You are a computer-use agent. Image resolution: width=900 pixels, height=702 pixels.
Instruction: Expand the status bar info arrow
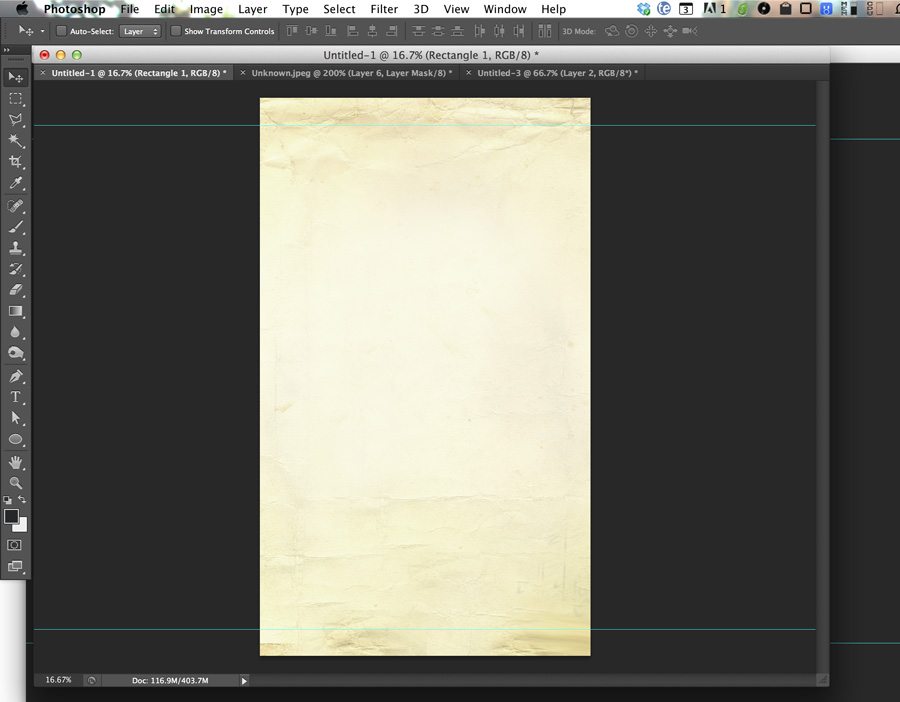(244, 681)
